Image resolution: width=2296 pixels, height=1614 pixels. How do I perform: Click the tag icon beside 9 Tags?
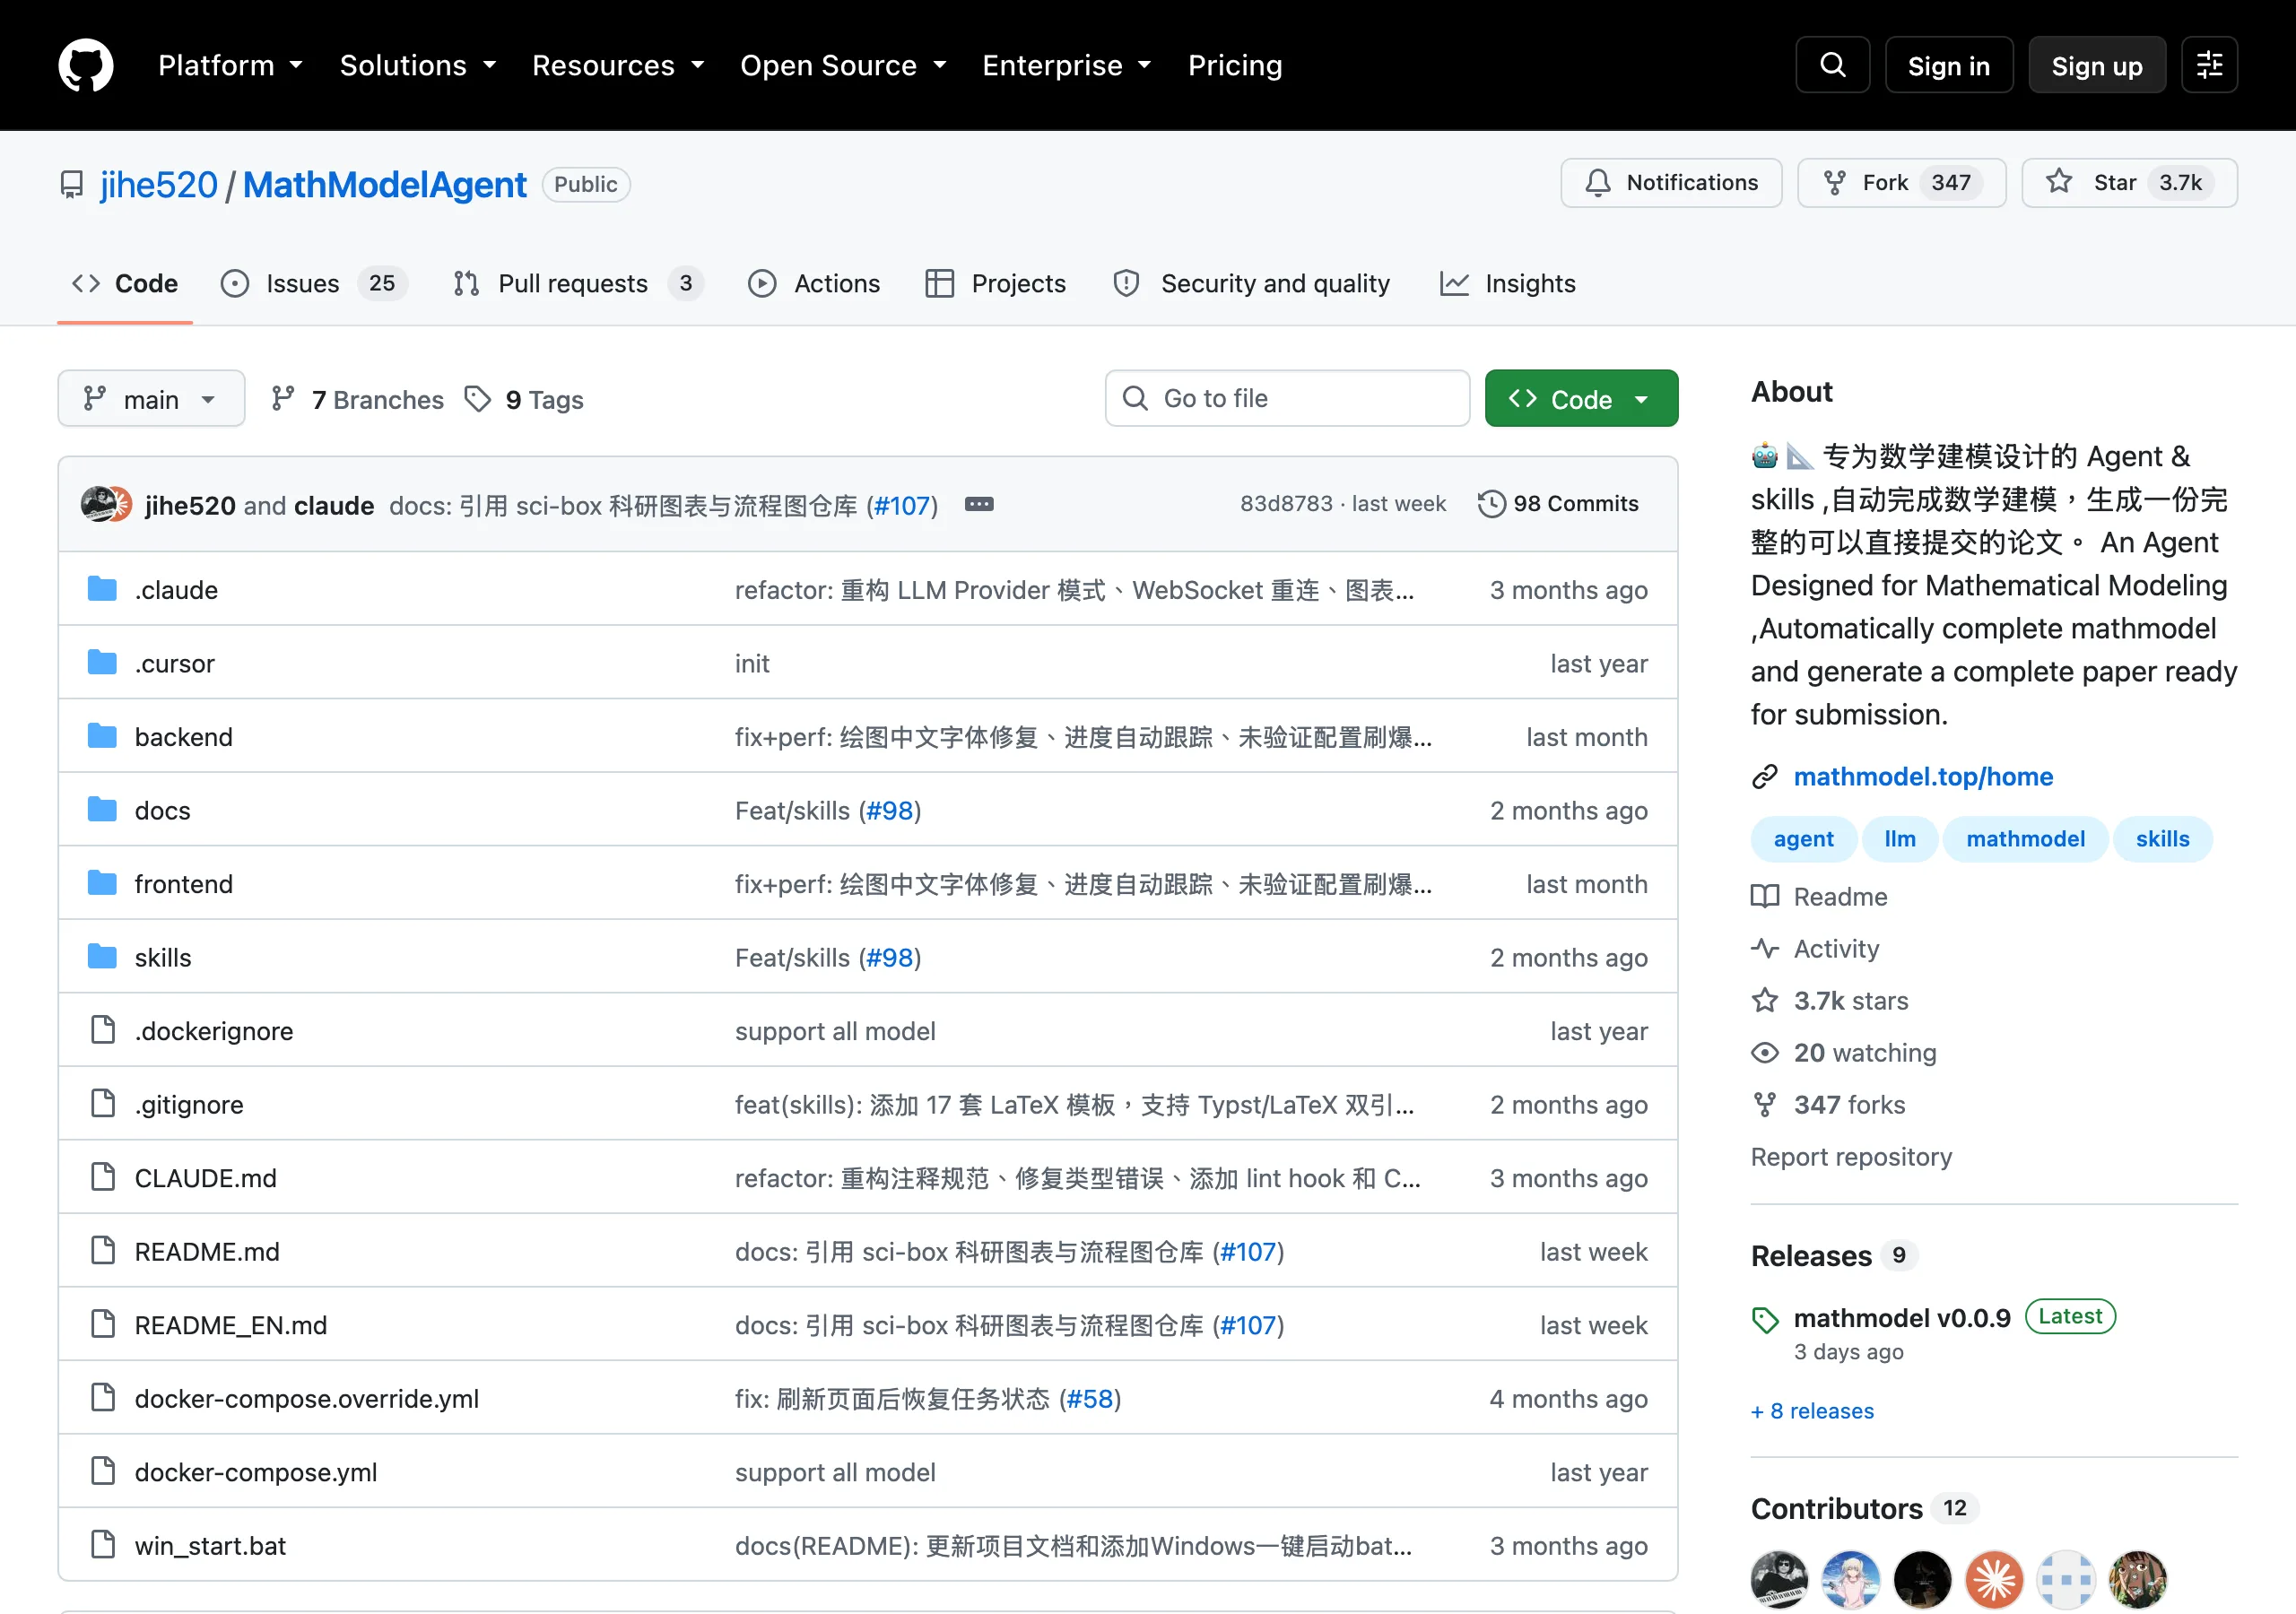[x=478, y=399]
